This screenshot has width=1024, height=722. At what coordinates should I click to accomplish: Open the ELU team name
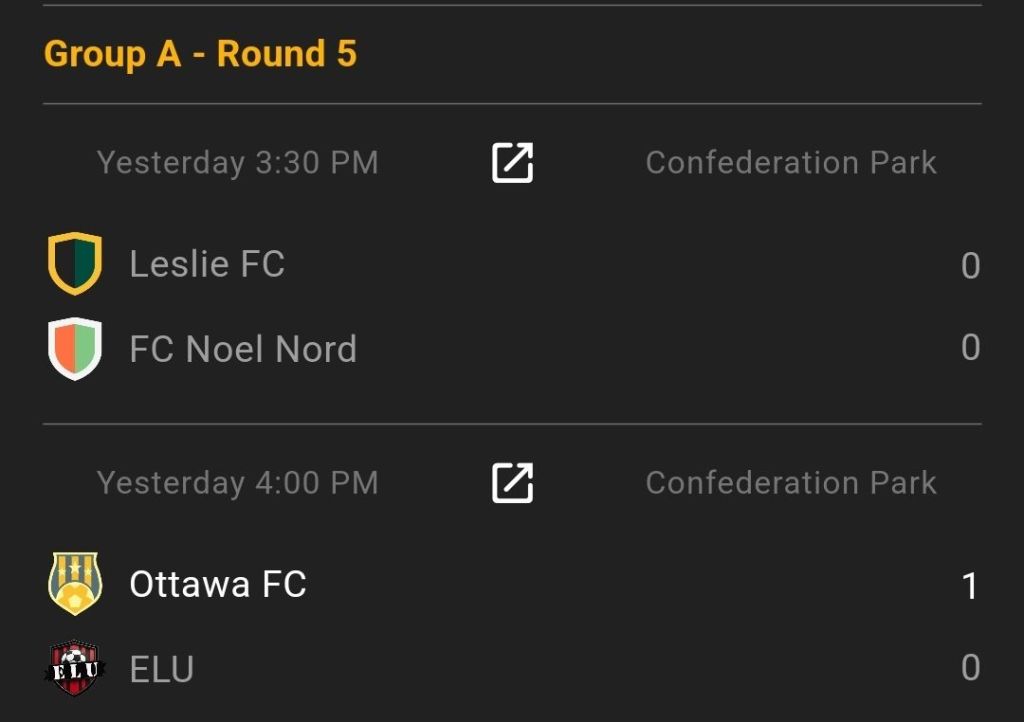pyautogui.click(x=162, y=669)
